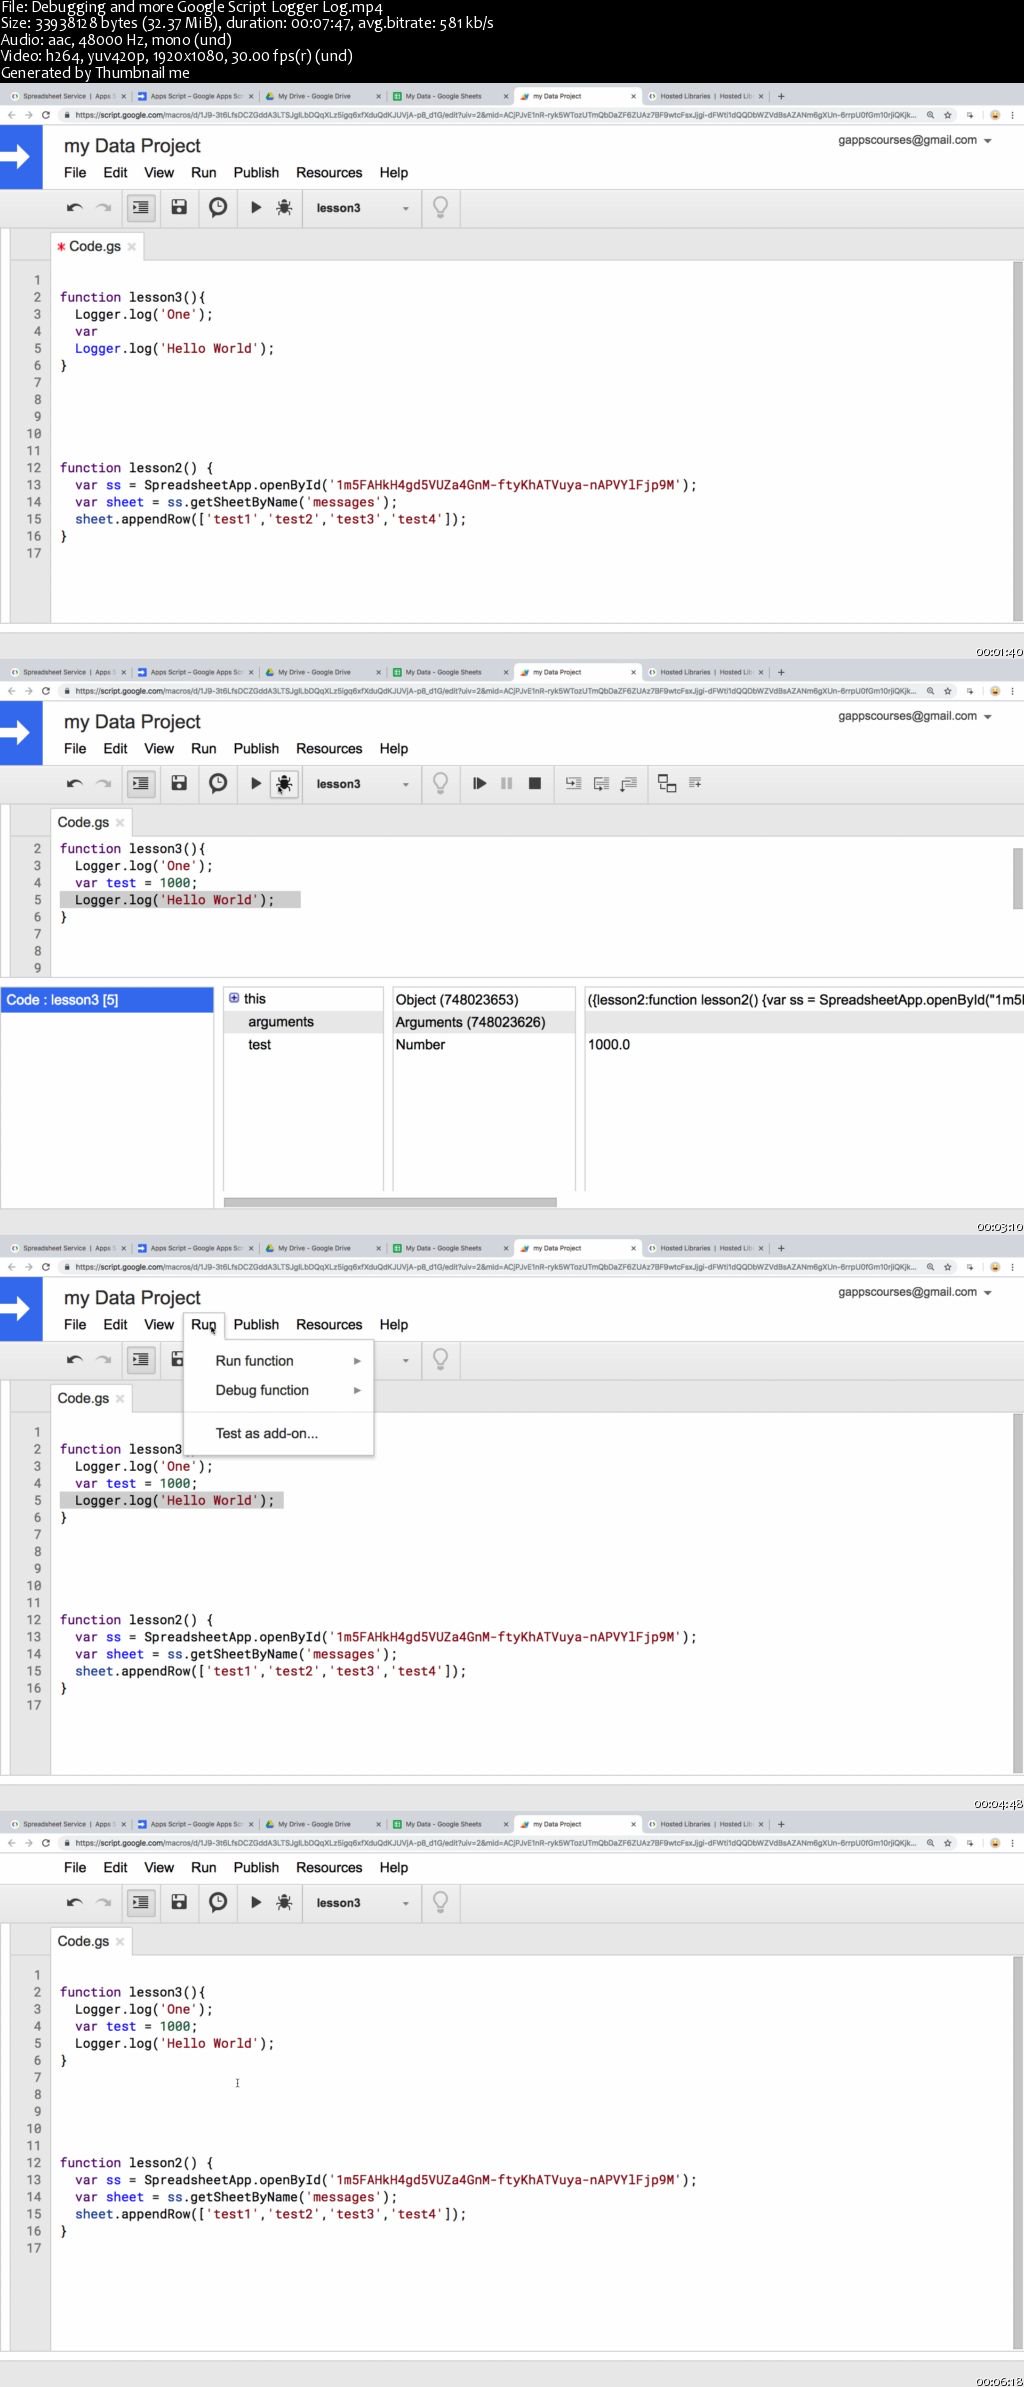
Task: Click the debugger panel horizontal scrollbar
Action: (390, 1202)
